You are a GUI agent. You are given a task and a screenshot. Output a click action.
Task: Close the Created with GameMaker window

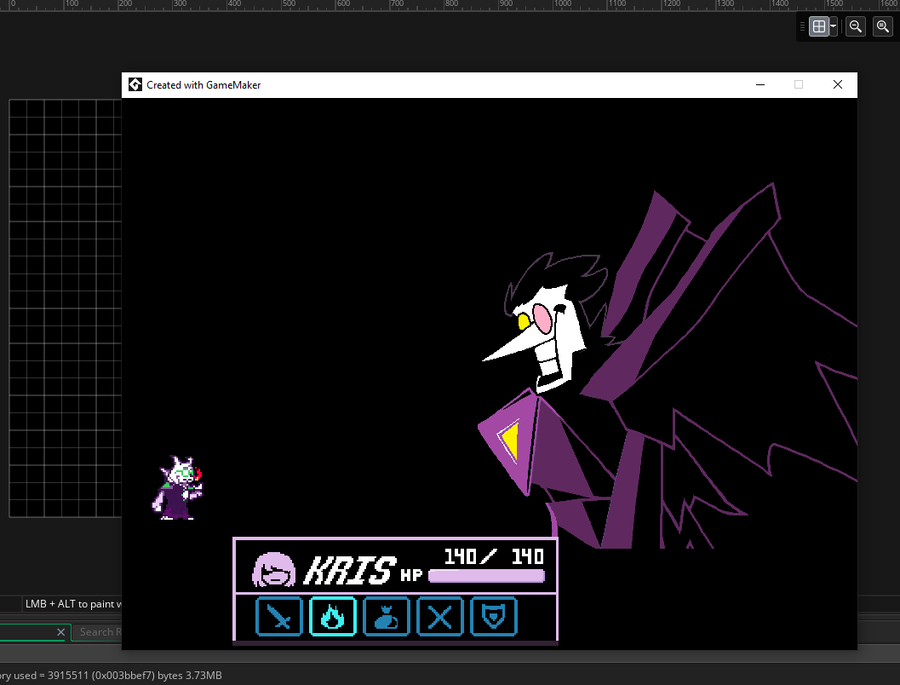coord(837,85)
